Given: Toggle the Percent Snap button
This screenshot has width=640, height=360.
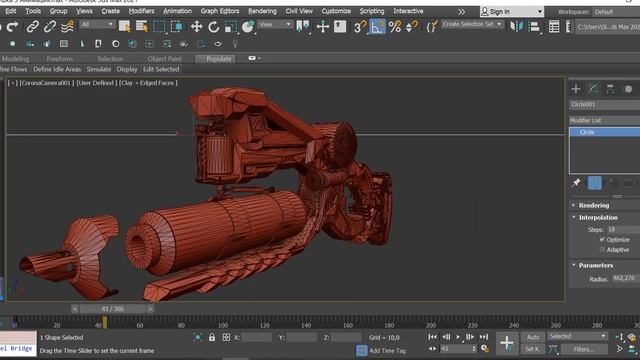Looking at the screenshot, I should point(395,27).
